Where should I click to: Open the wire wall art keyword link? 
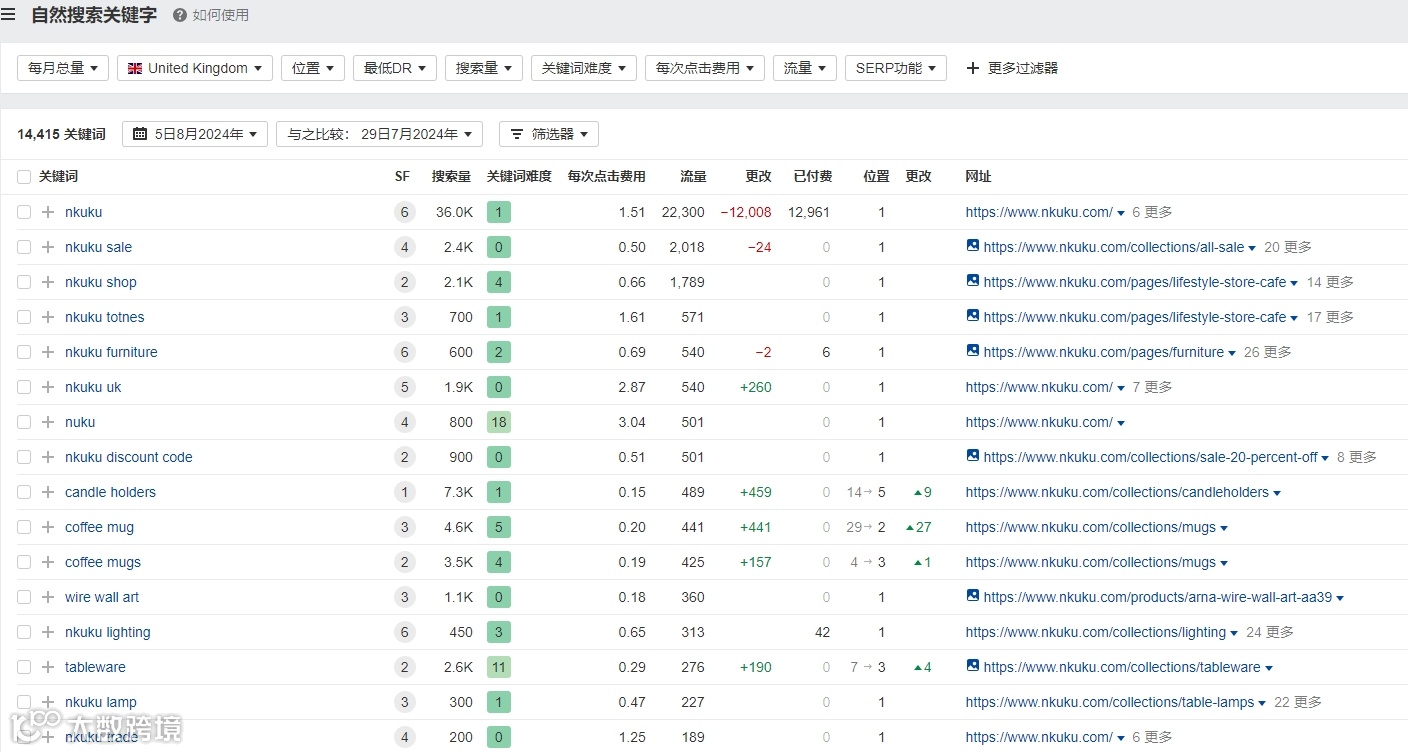pos(102,597)
